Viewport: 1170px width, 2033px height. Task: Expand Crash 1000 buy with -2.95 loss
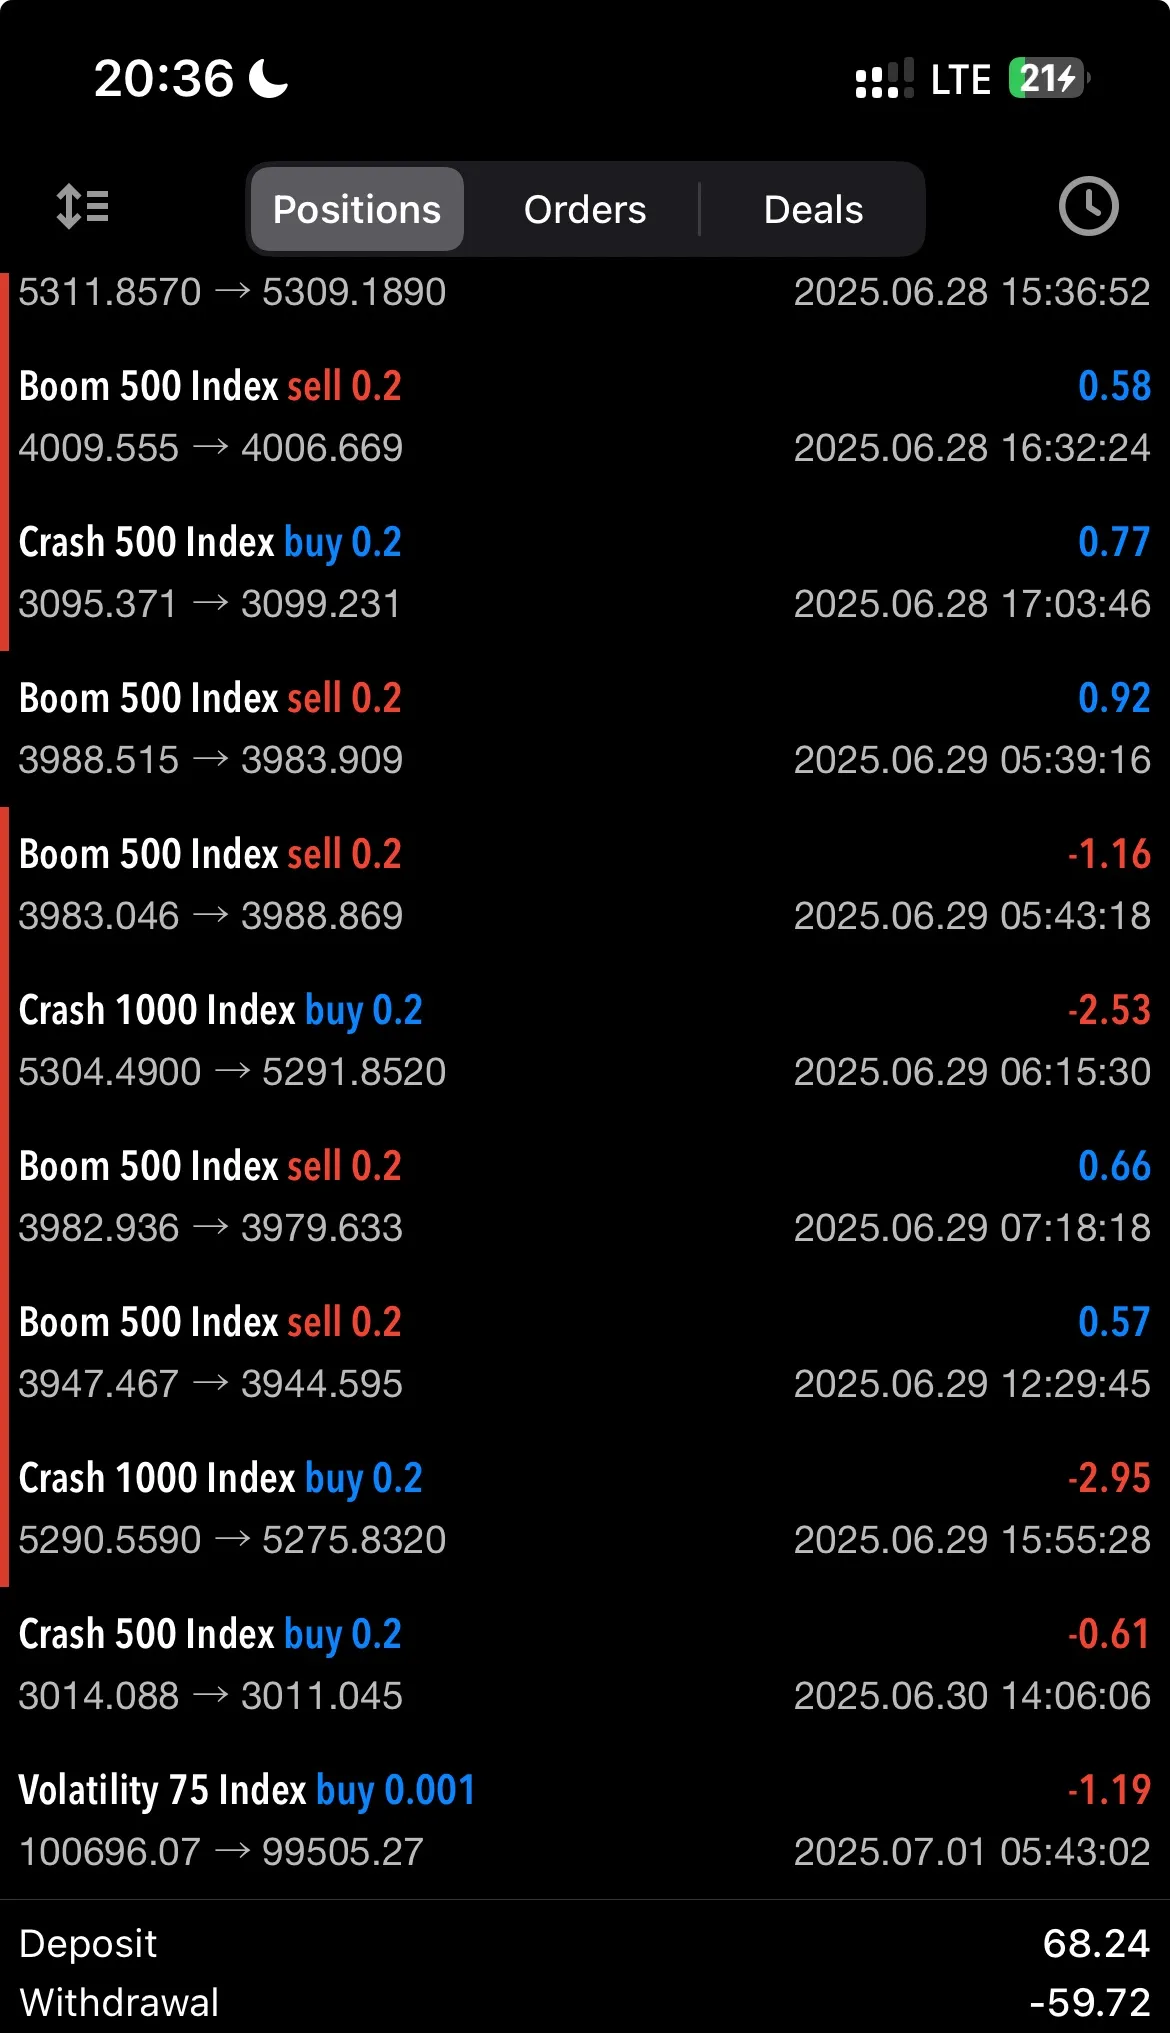pos(585,1509)
